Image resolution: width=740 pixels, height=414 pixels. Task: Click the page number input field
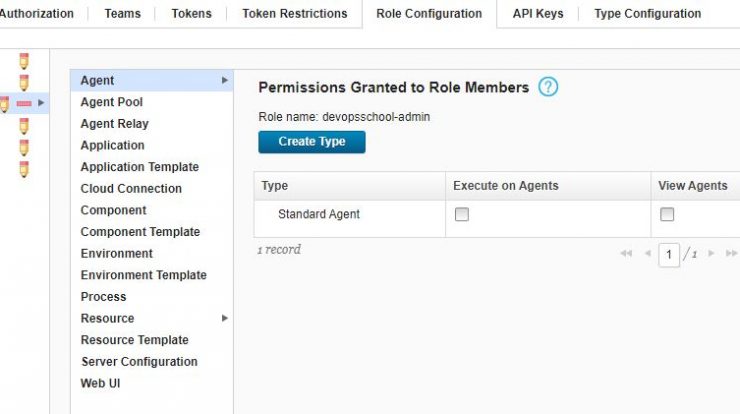(x=669, y=255)
